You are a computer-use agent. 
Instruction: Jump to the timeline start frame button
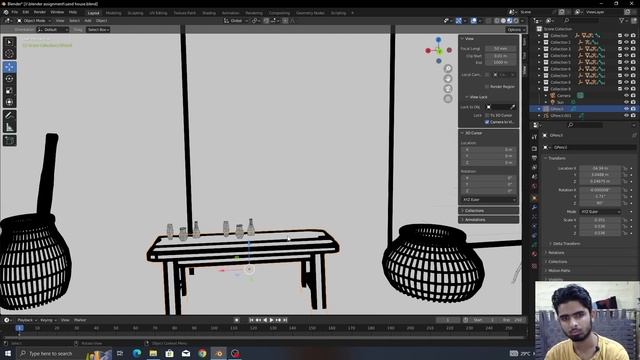pyautogui.click(x=251, y=320)
